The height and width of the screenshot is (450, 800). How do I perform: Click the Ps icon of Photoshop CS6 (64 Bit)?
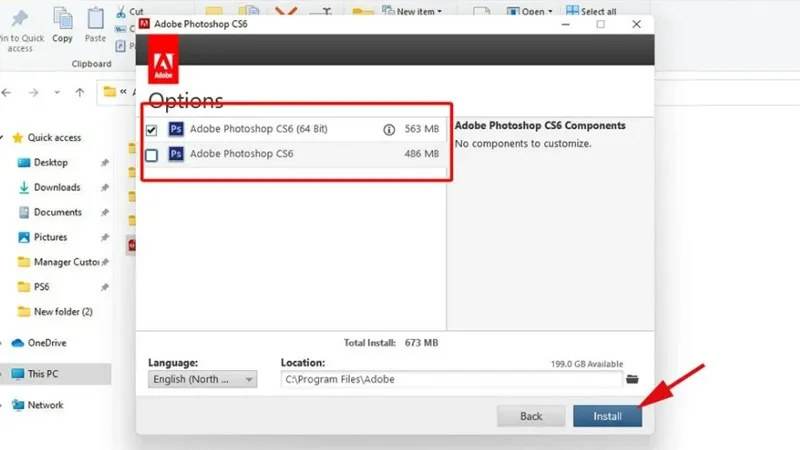tap(176, 129)
